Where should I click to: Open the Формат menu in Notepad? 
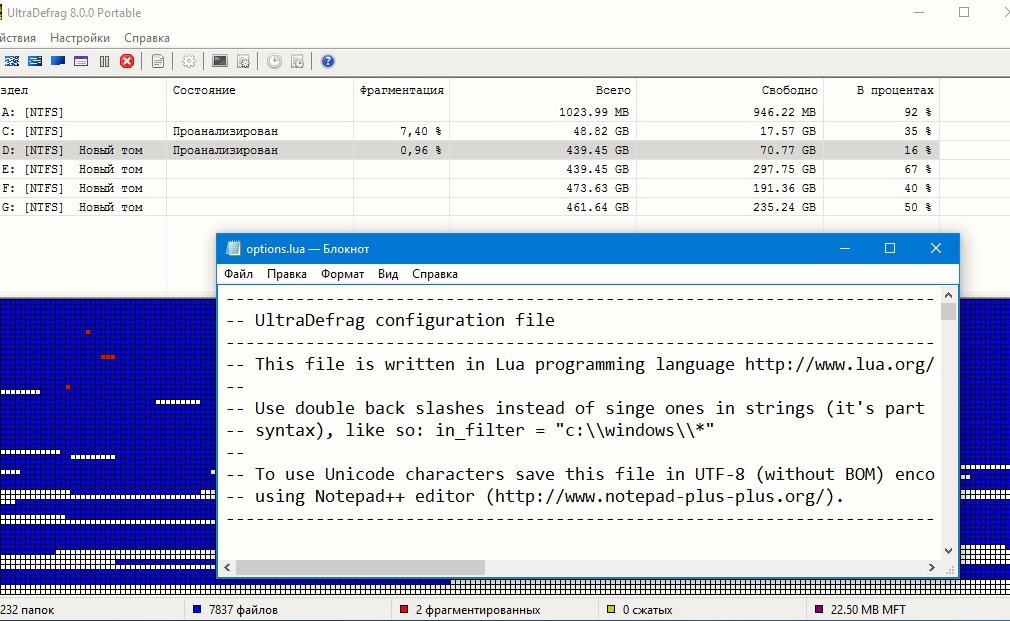pos(343,274)
